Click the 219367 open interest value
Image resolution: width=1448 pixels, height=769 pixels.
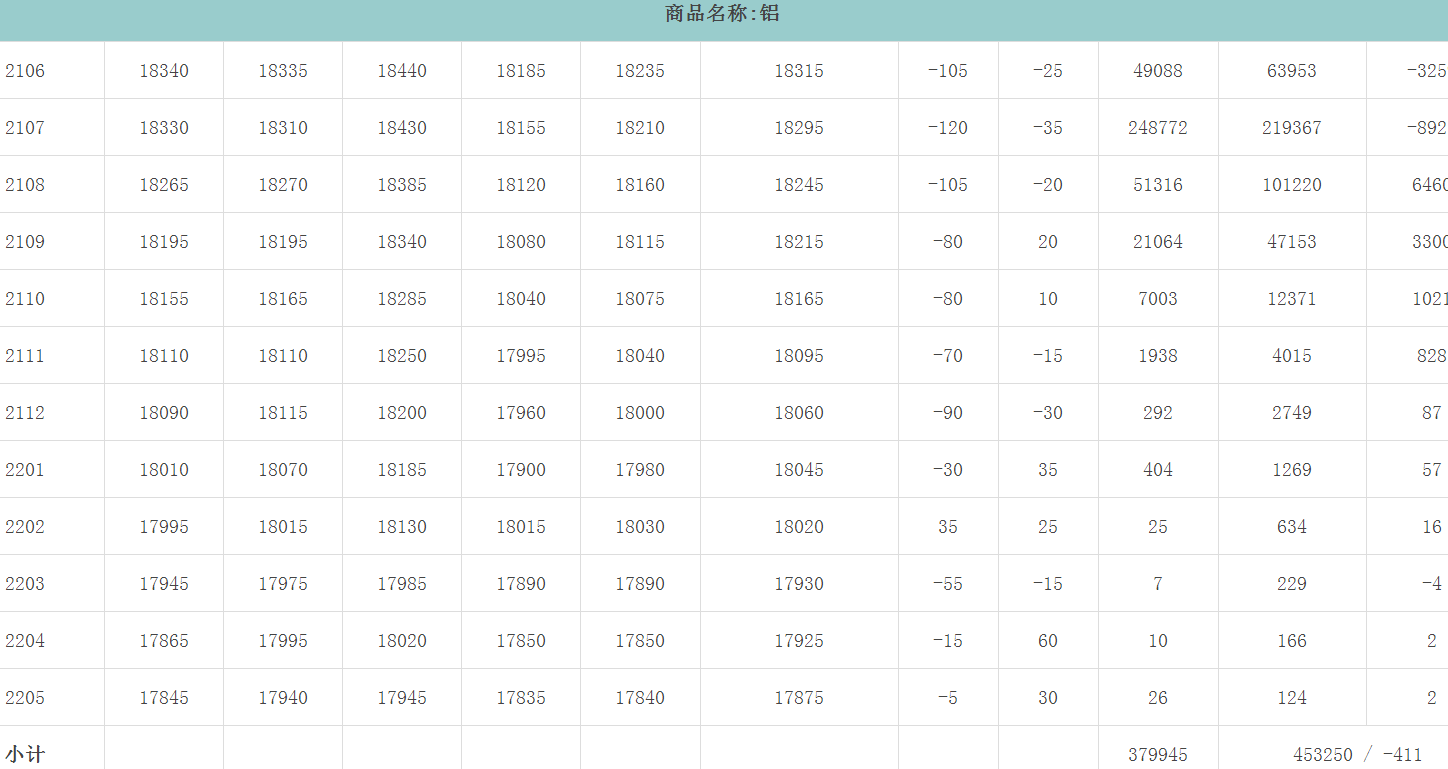(x=1292, y=128)
